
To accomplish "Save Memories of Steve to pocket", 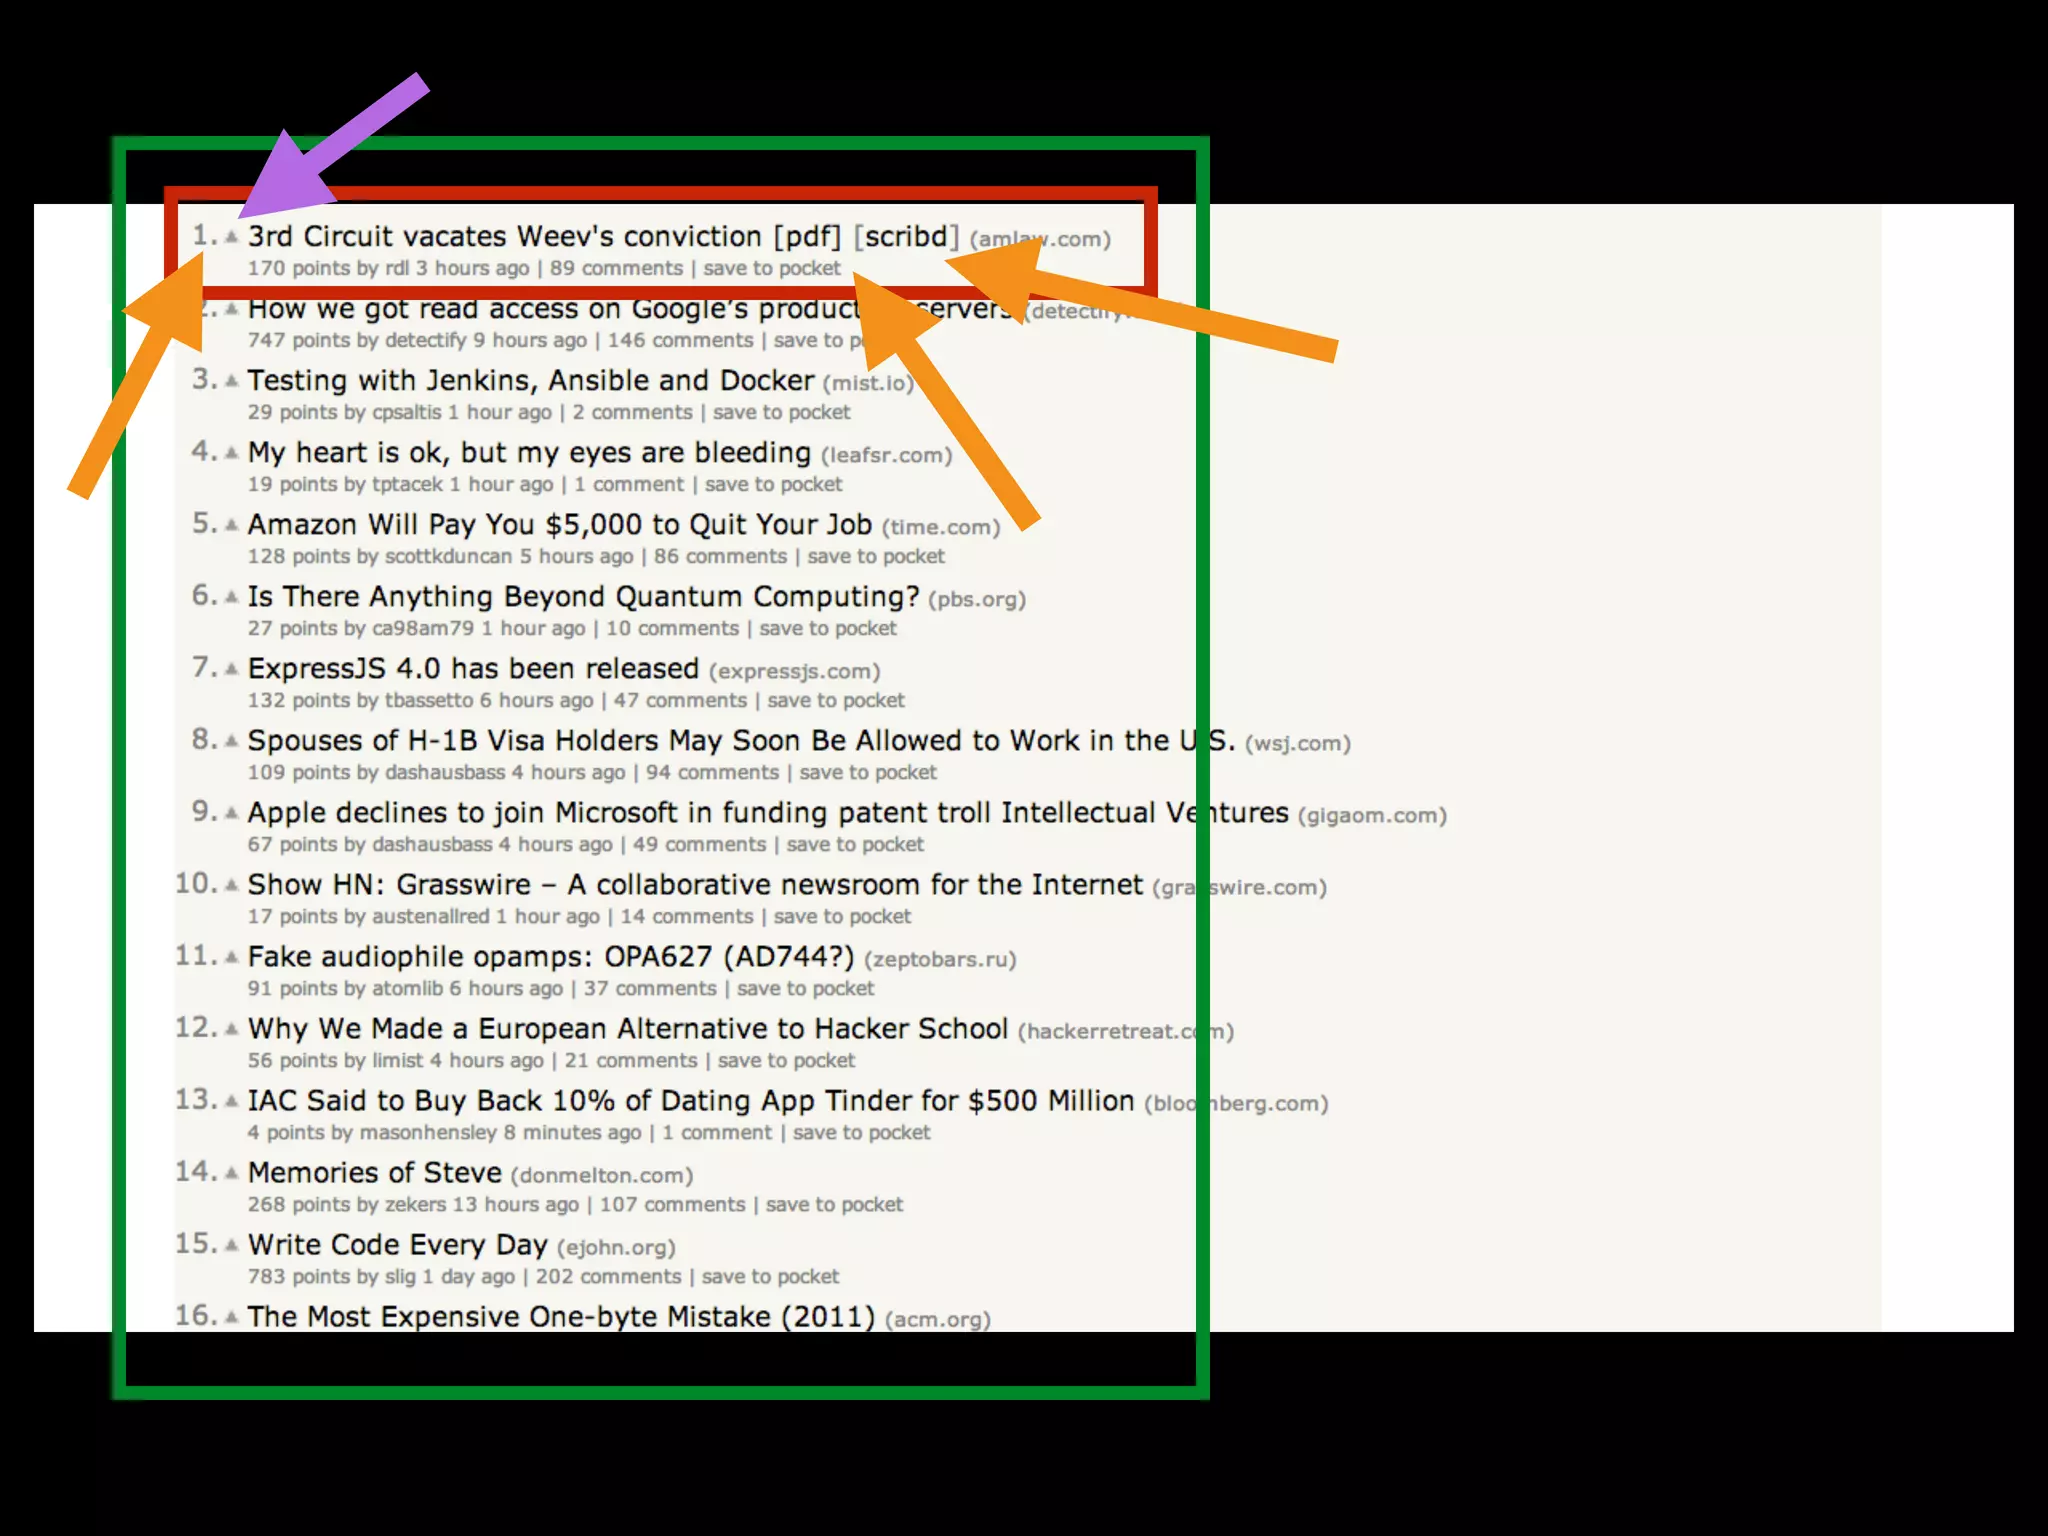I will coord(834,1205).
